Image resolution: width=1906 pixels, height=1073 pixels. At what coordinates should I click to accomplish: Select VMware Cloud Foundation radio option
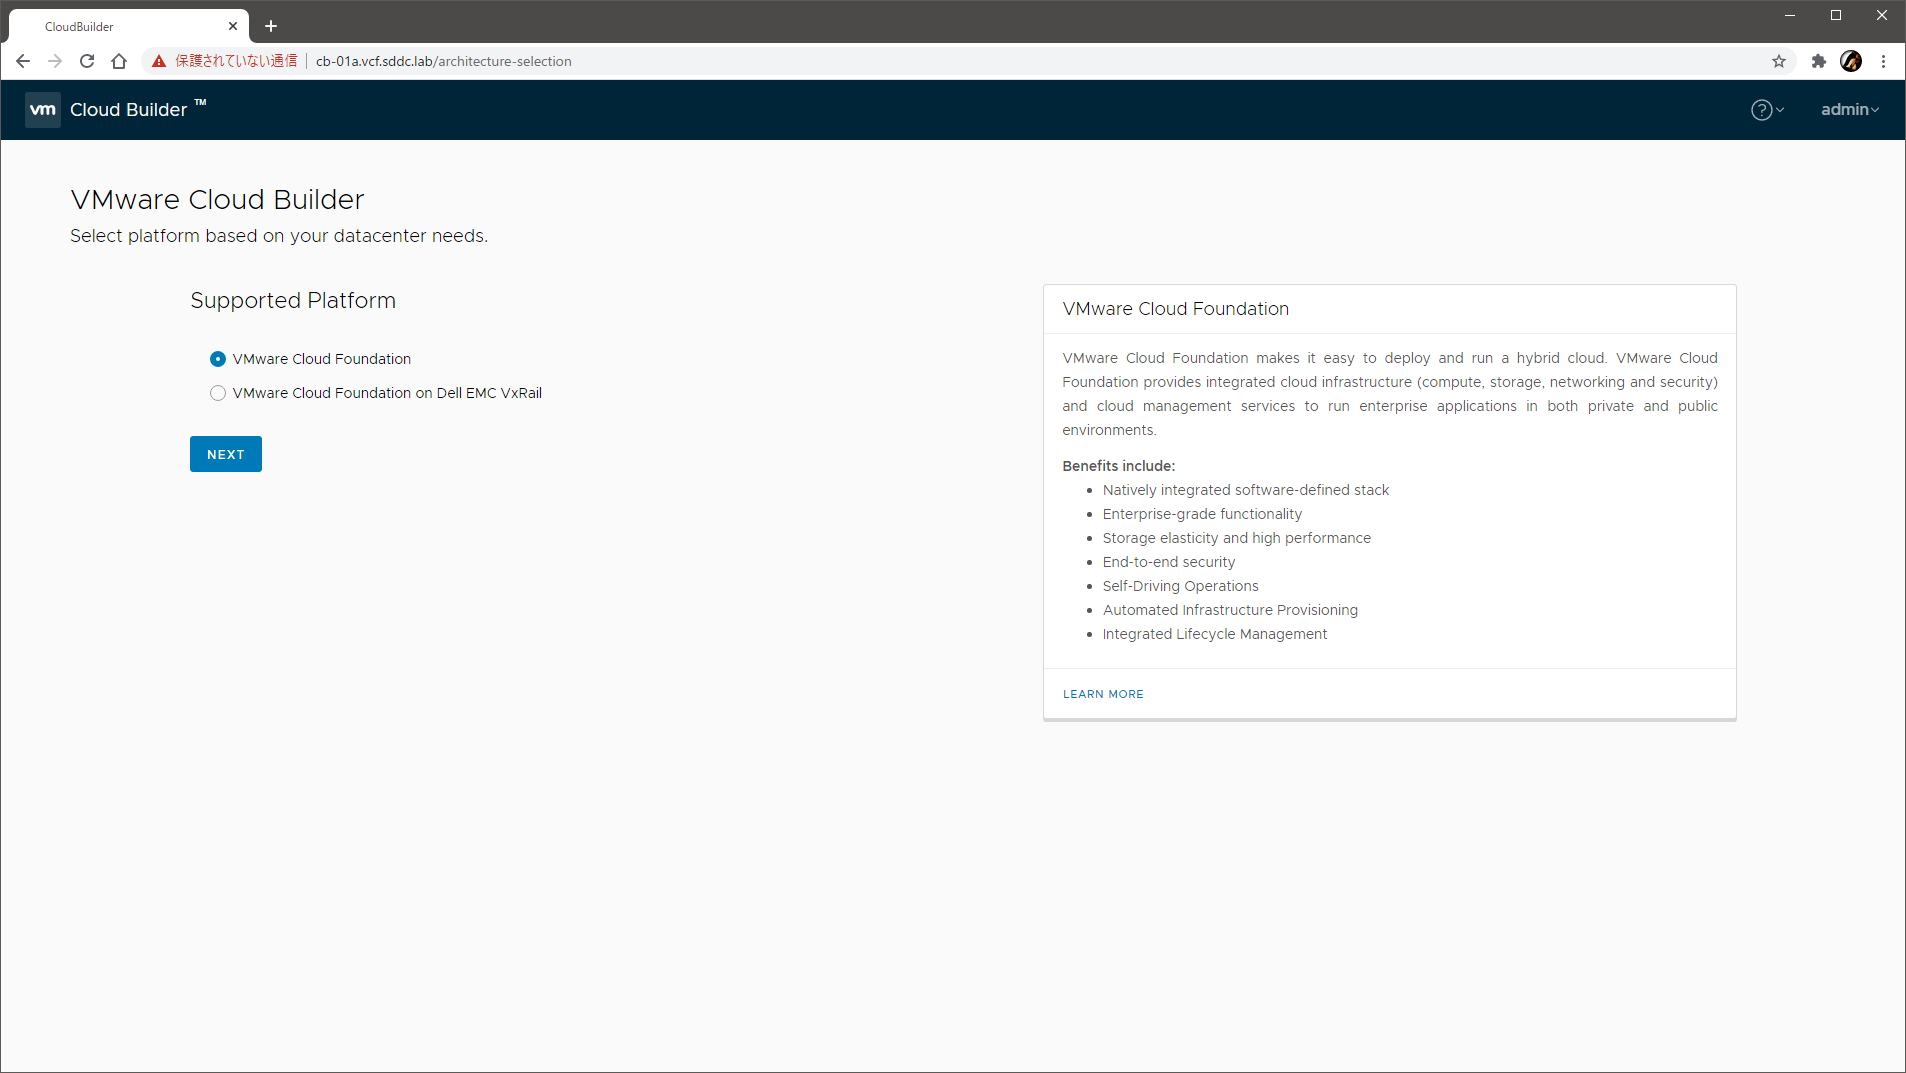[218, 359]
